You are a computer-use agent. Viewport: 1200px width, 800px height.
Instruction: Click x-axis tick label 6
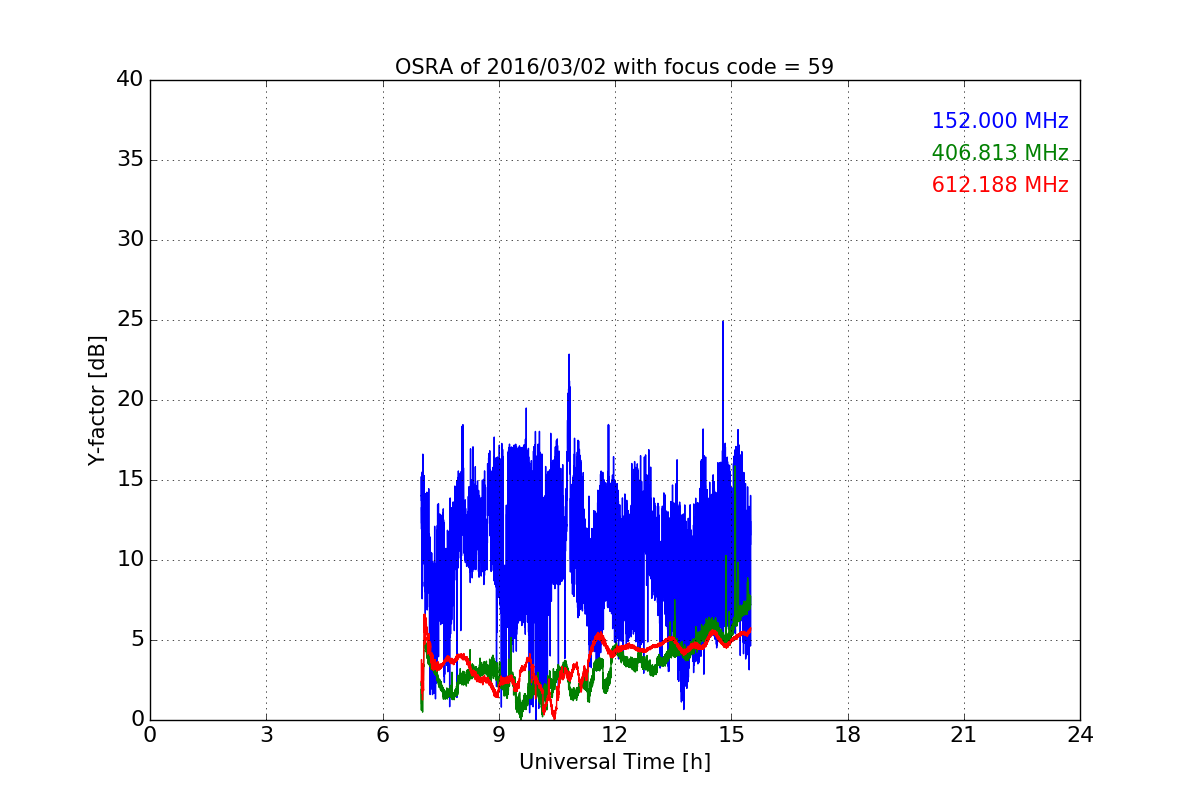click(x=382, y=735)
